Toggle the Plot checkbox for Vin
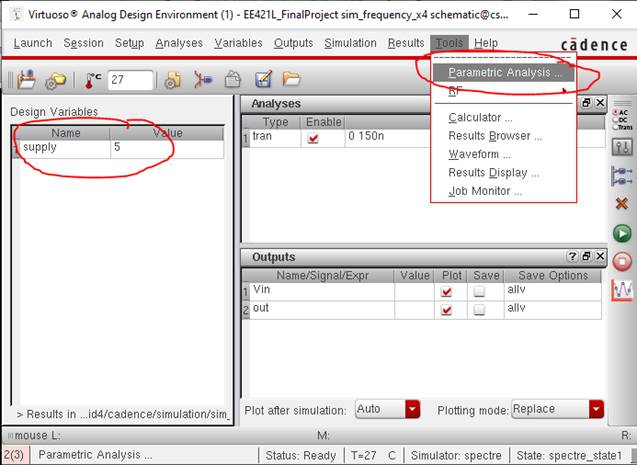 point(446,291)
